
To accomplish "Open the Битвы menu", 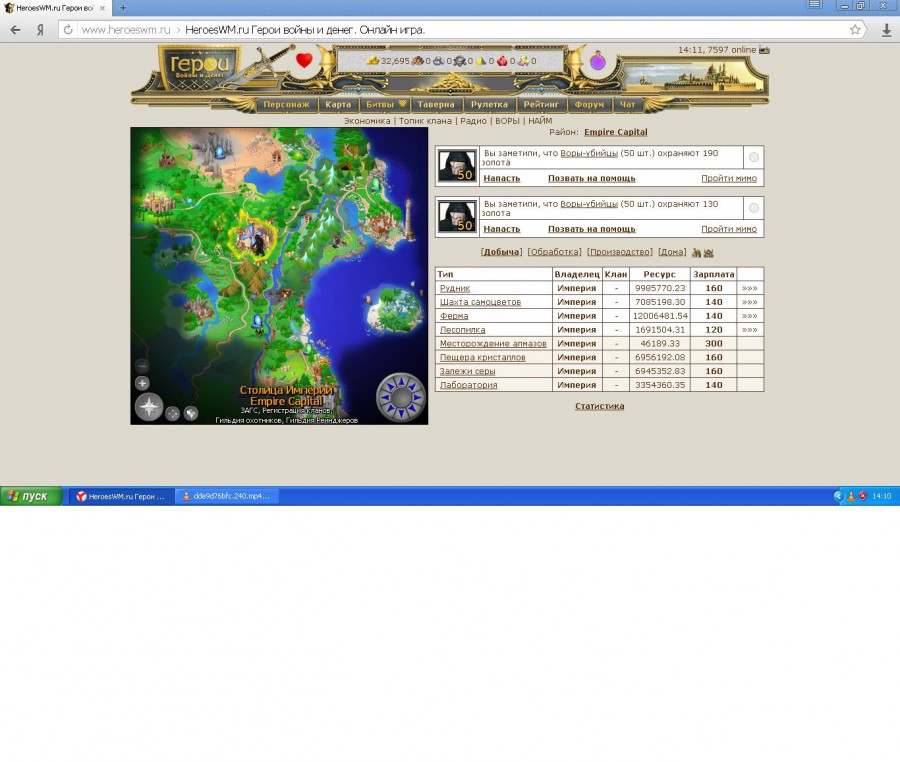I will click(385, 104).
